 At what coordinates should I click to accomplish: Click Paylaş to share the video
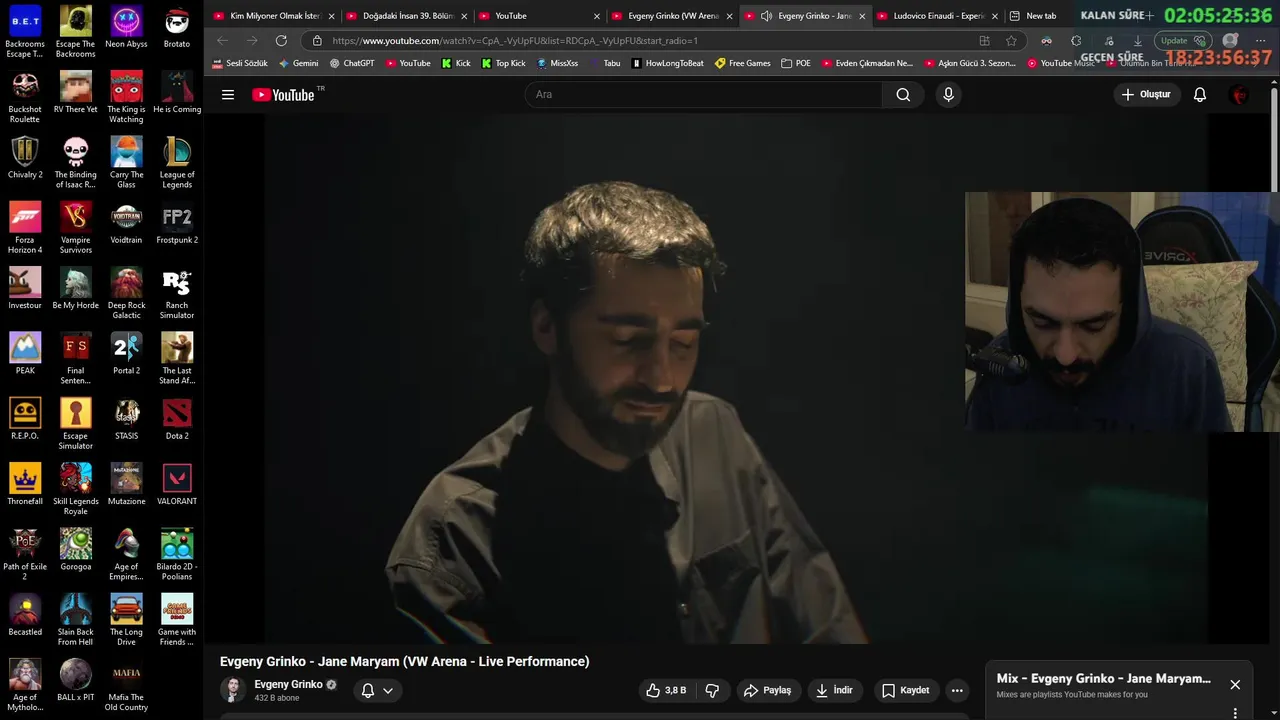pyautogui.click(x=767, y=690)
